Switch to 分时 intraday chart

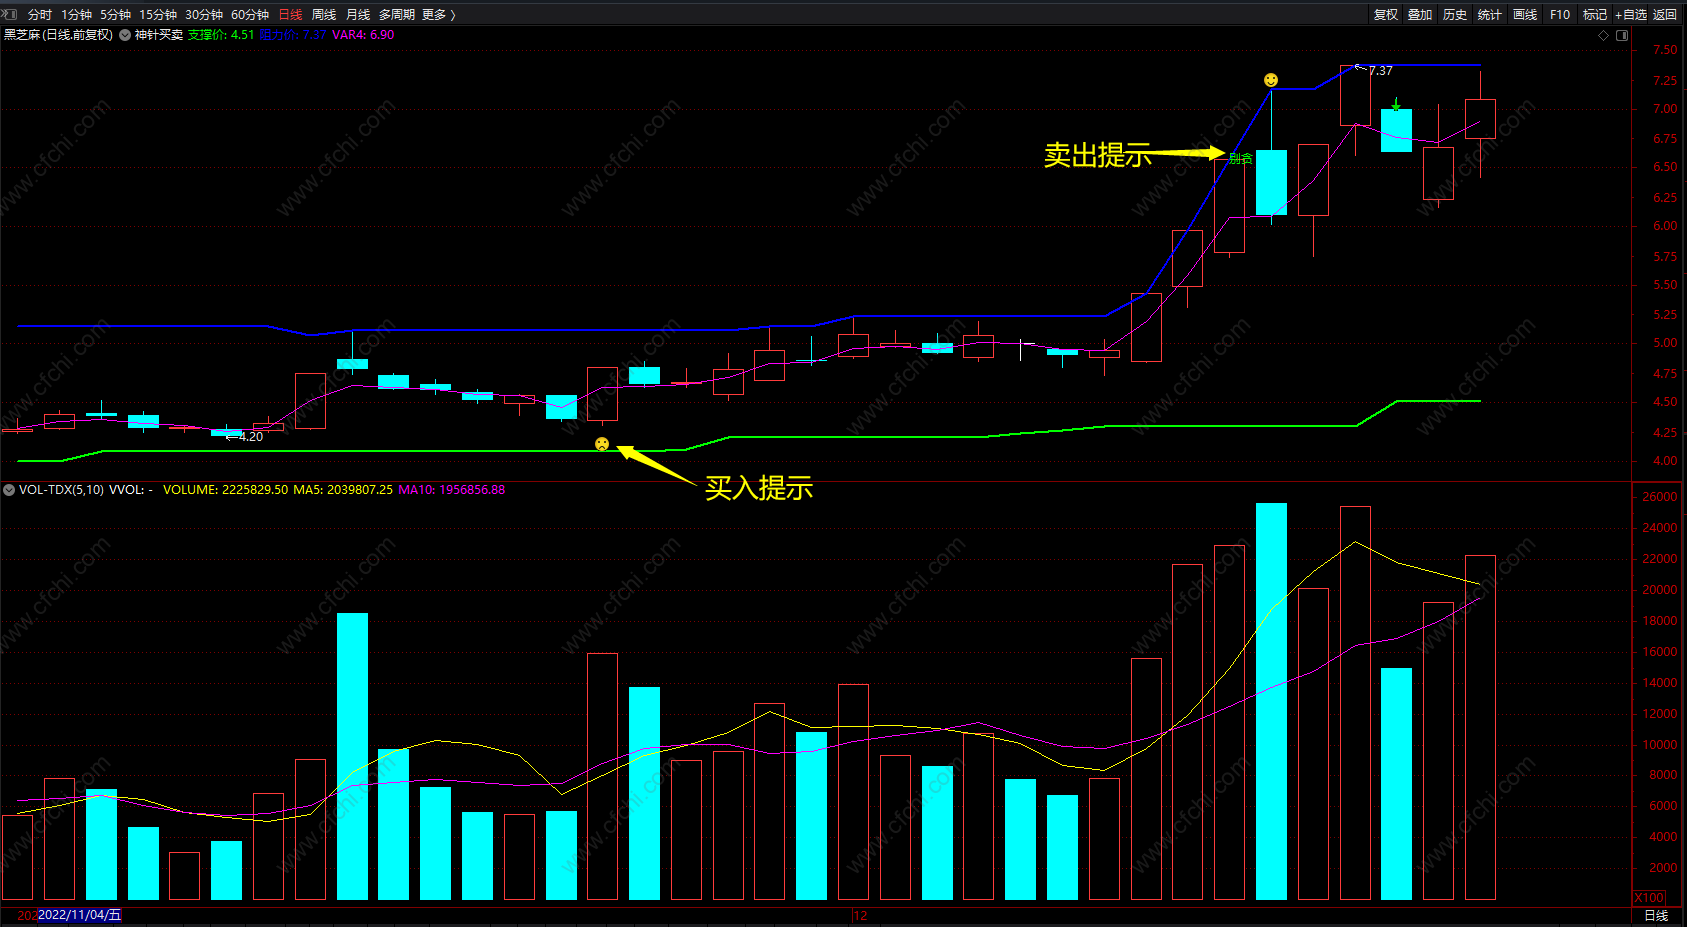(x=40, y=15)
